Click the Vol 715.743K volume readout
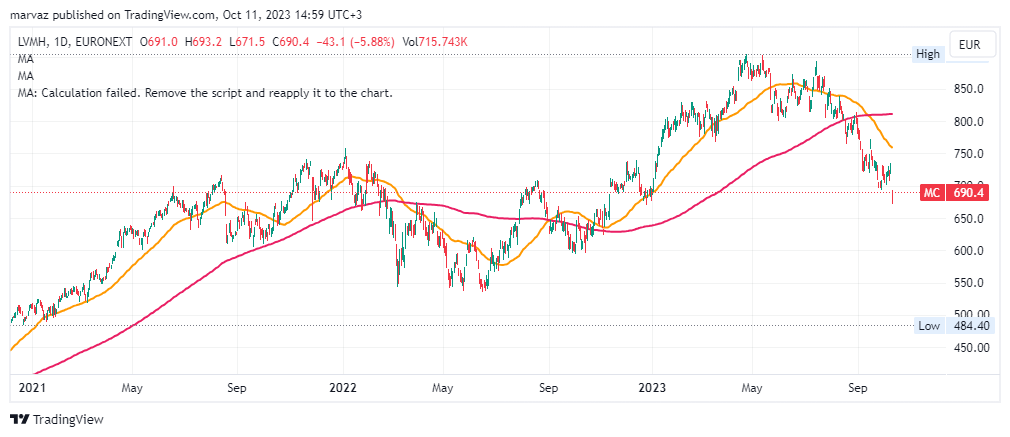The width and height of the screenshot is (1010, 437). pyautogui.click(x=435, y=42)
